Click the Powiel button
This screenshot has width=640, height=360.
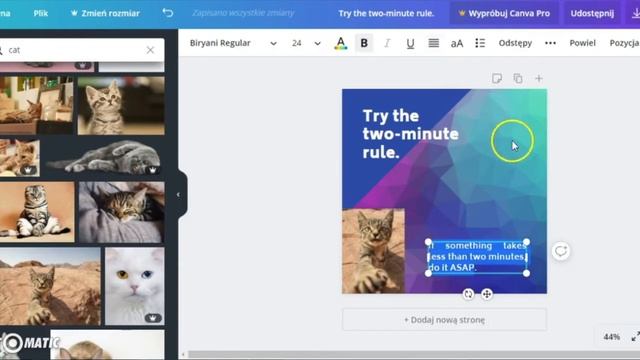point(582,43)
